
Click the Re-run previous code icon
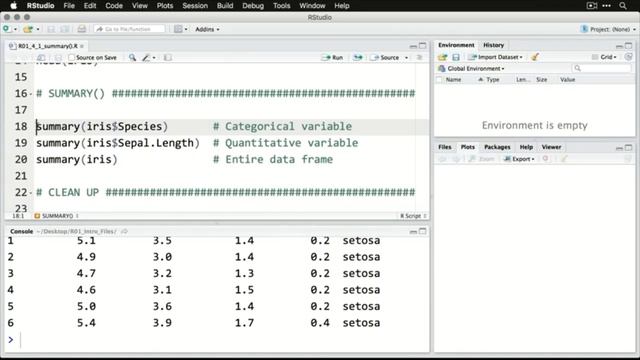pos(358,58)
